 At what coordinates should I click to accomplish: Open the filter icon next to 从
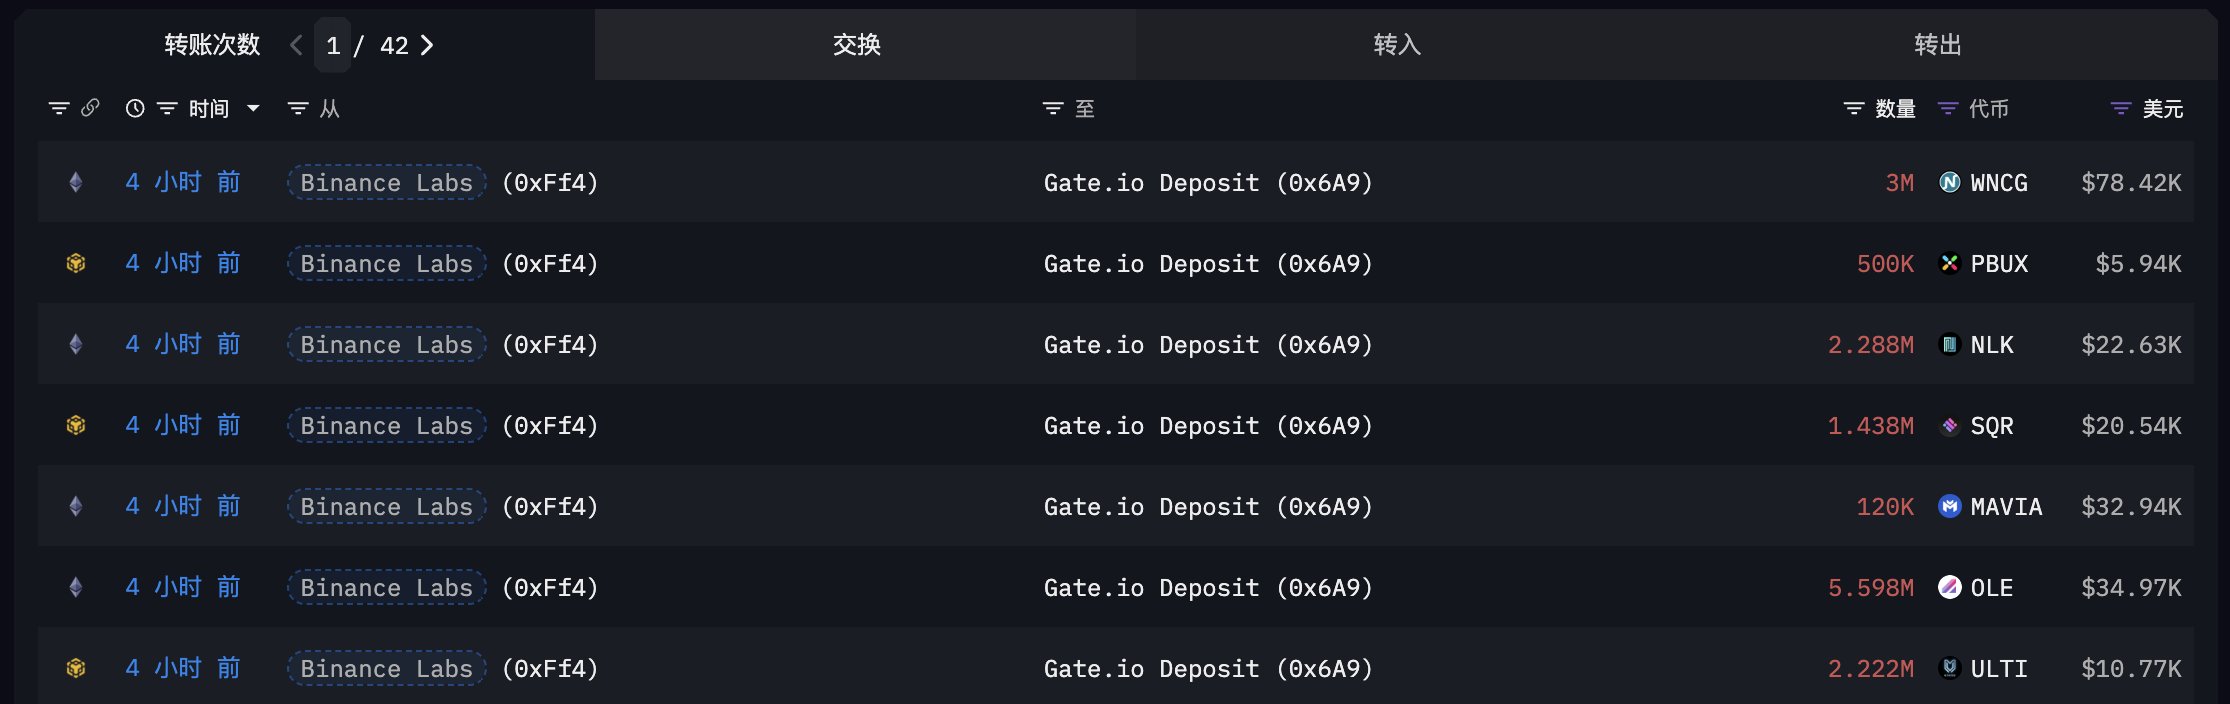[297, 108]
